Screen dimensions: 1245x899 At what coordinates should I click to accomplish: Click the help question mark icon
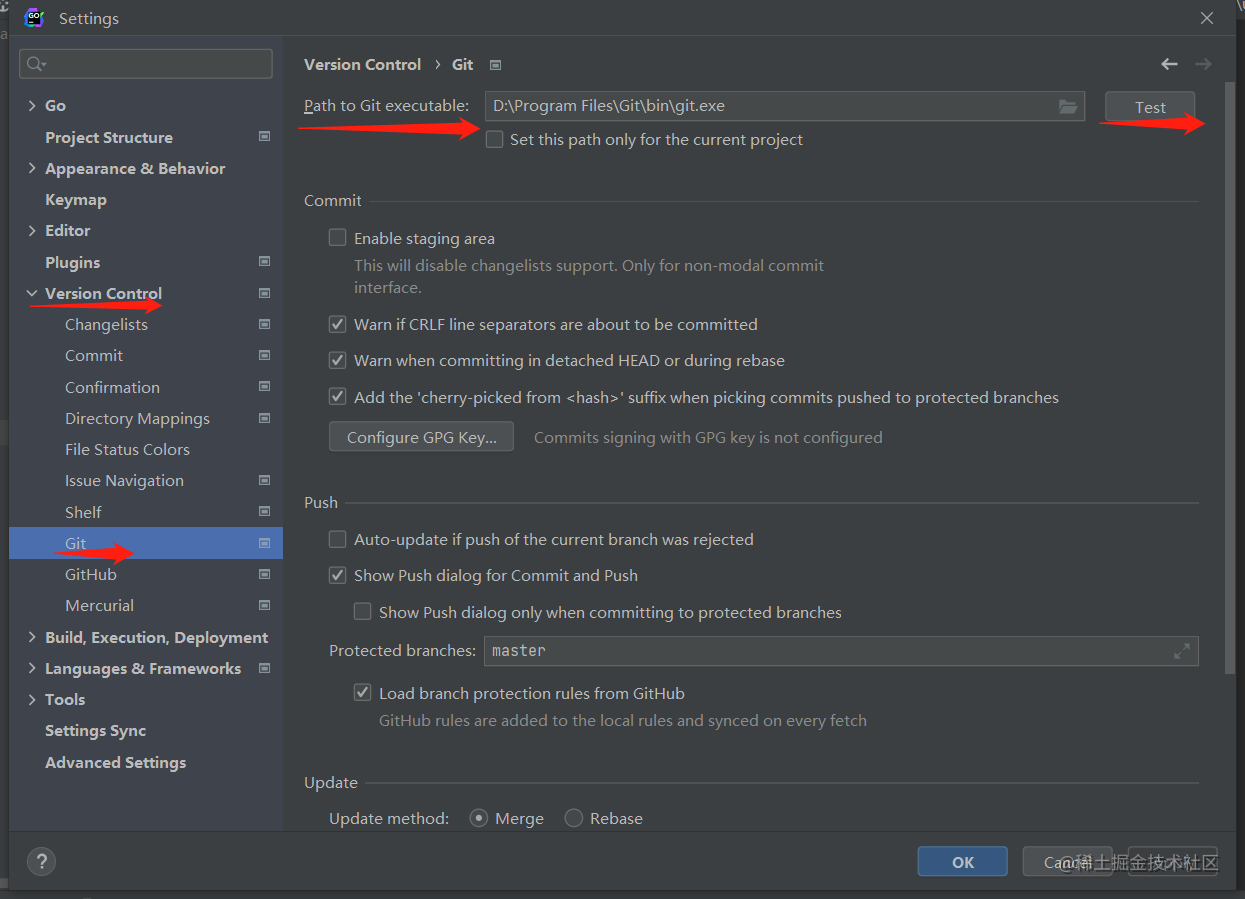click(41, 861)
